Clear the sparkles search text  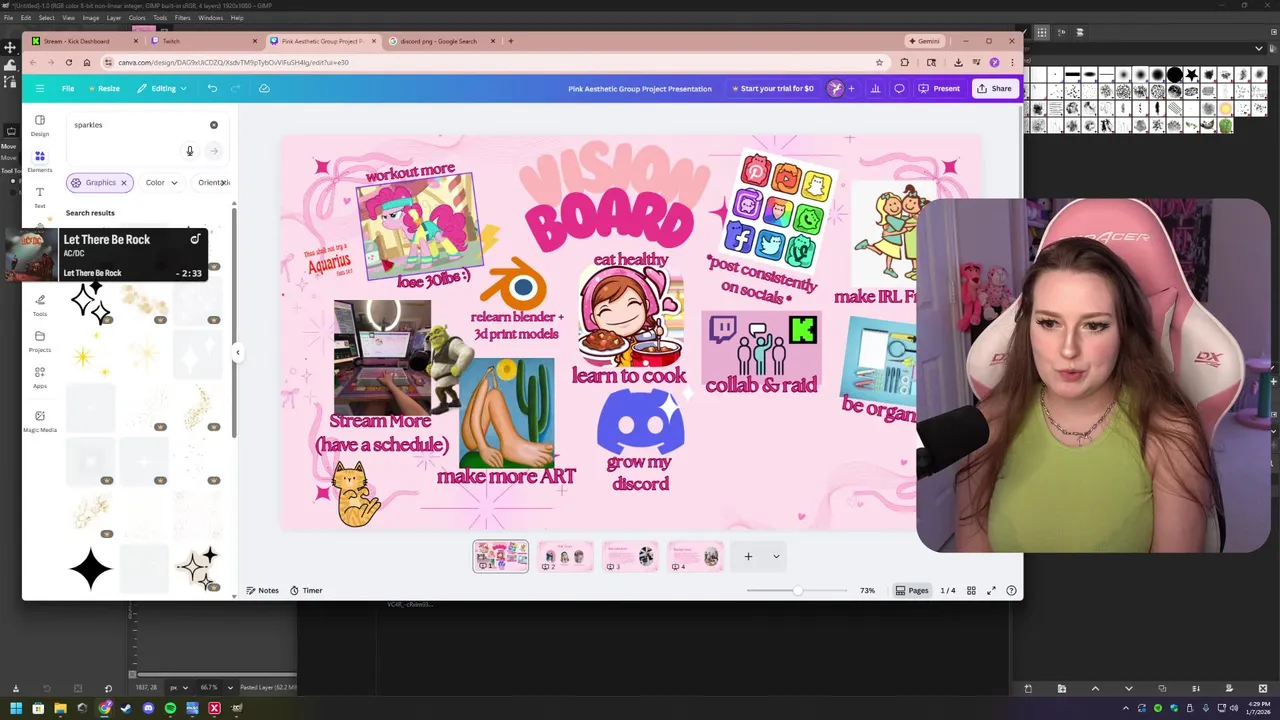pyautogui.click(x=213, y=125)
